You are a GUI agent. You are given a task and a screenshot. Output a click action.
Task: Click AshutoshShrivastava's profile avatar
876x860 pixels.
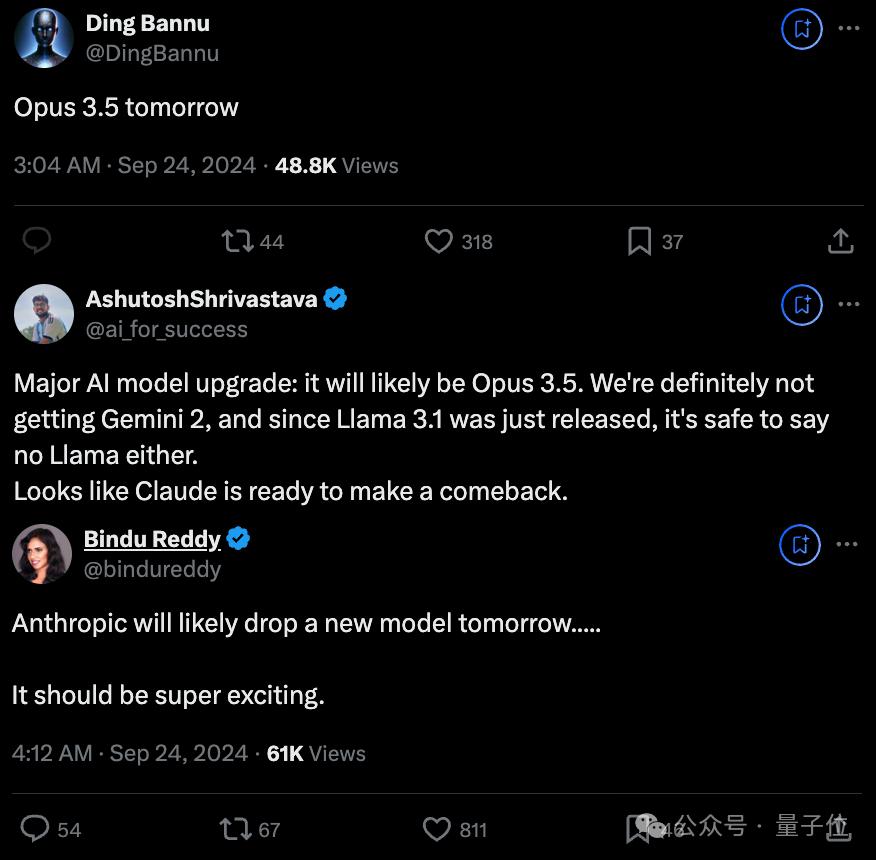tap(44, 313)
